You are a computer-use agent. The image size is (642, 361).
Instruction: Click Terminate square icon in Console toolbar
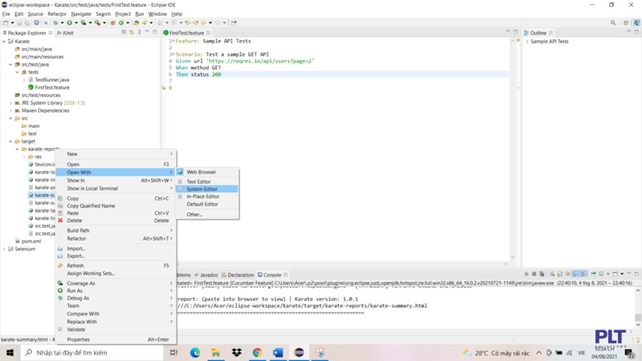tap(526, 274)
